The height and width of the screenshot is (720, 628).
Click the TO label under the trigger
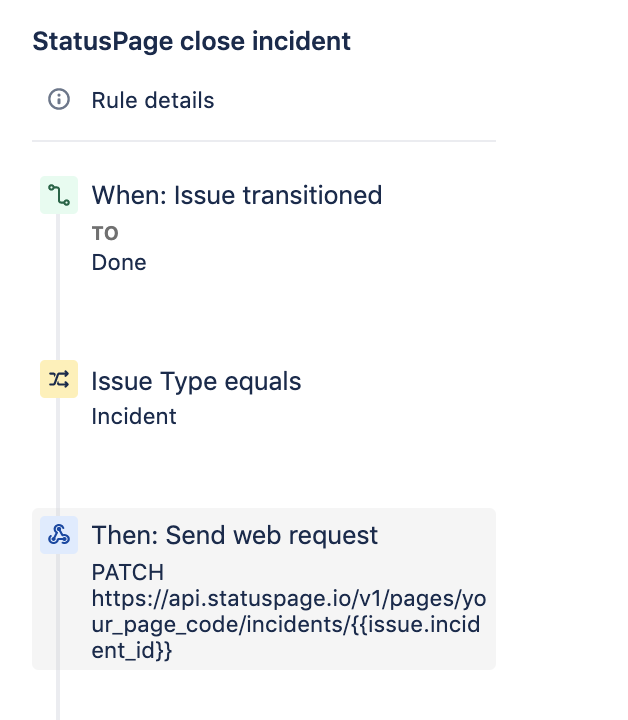coord(105,234)
